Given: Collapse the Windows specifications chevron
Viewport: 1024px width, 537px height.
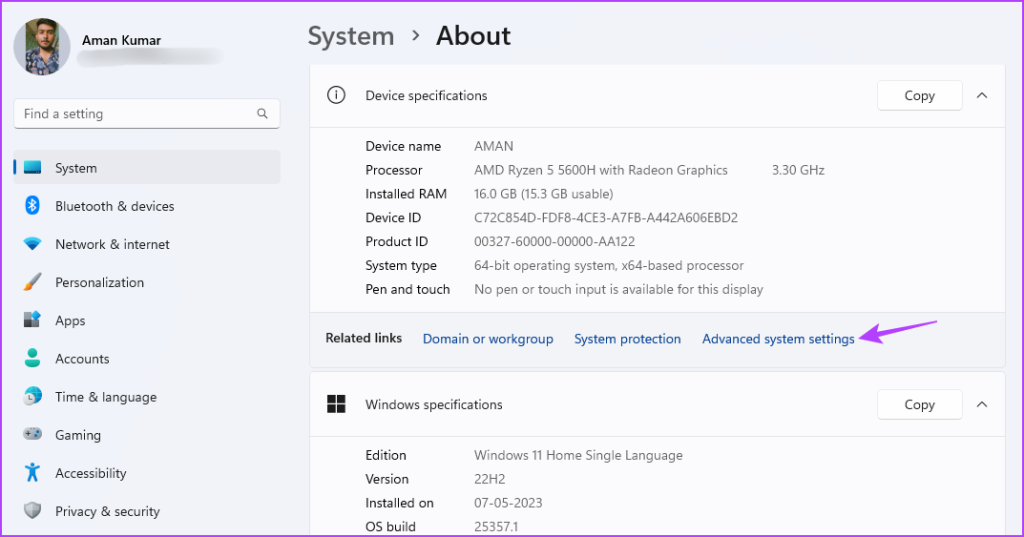Looking at the screenshot, I should point(982,405).
